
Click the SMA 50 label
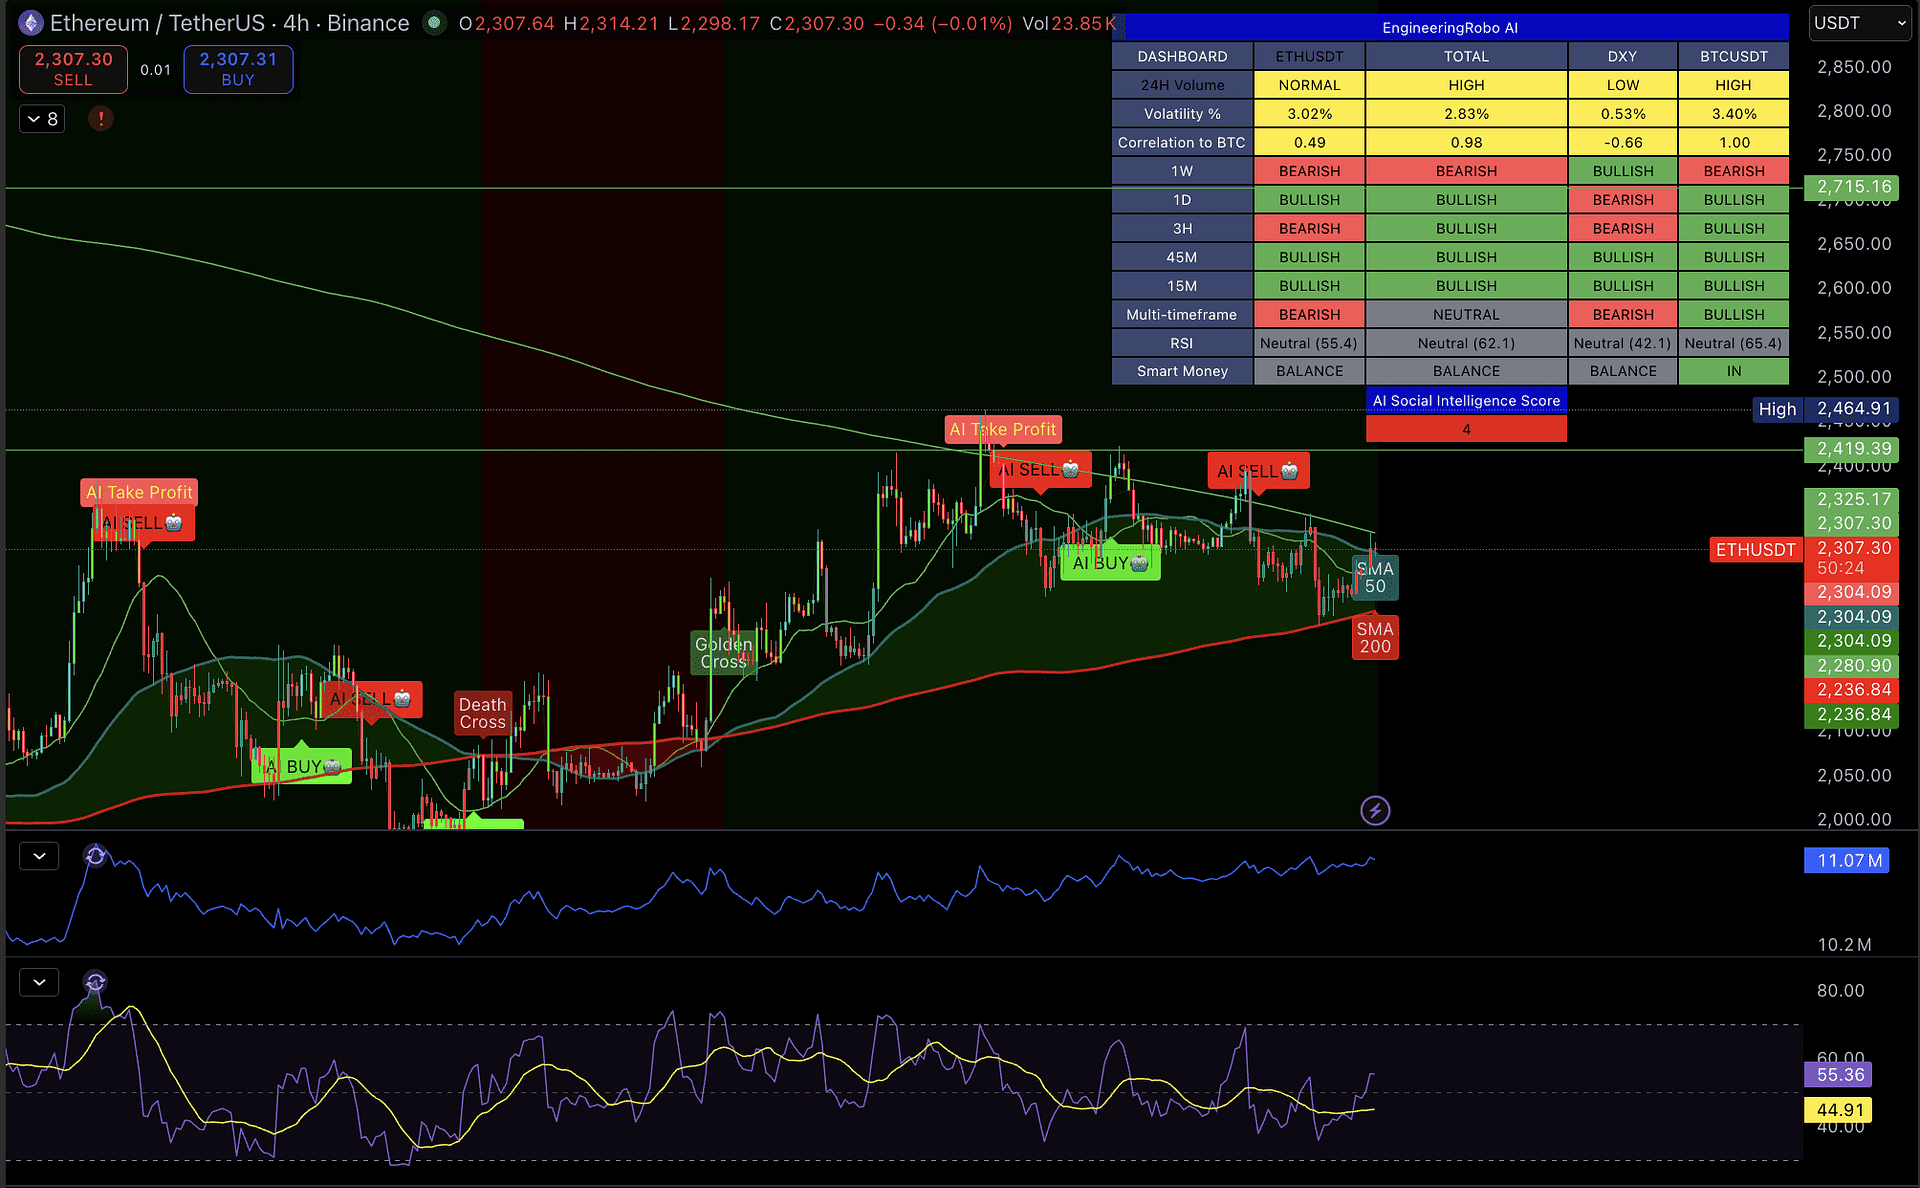pos(1375,578)
